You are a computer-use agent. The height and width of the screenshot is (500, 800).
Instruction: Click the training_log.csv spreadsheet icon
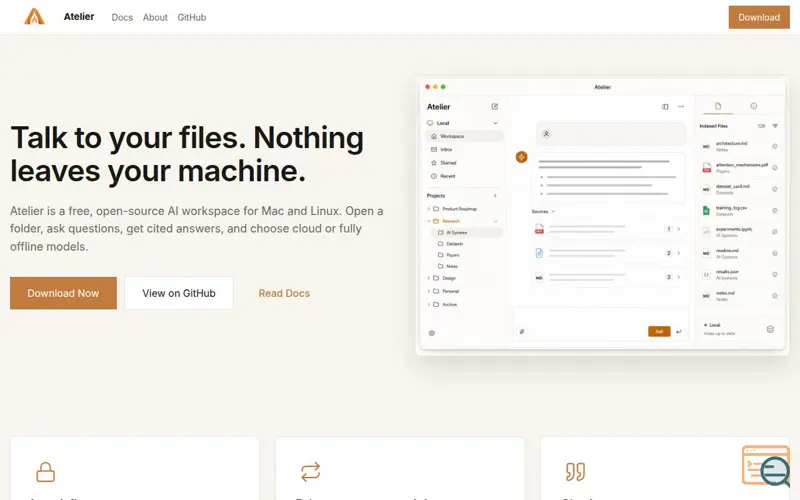tap(706, 211)
